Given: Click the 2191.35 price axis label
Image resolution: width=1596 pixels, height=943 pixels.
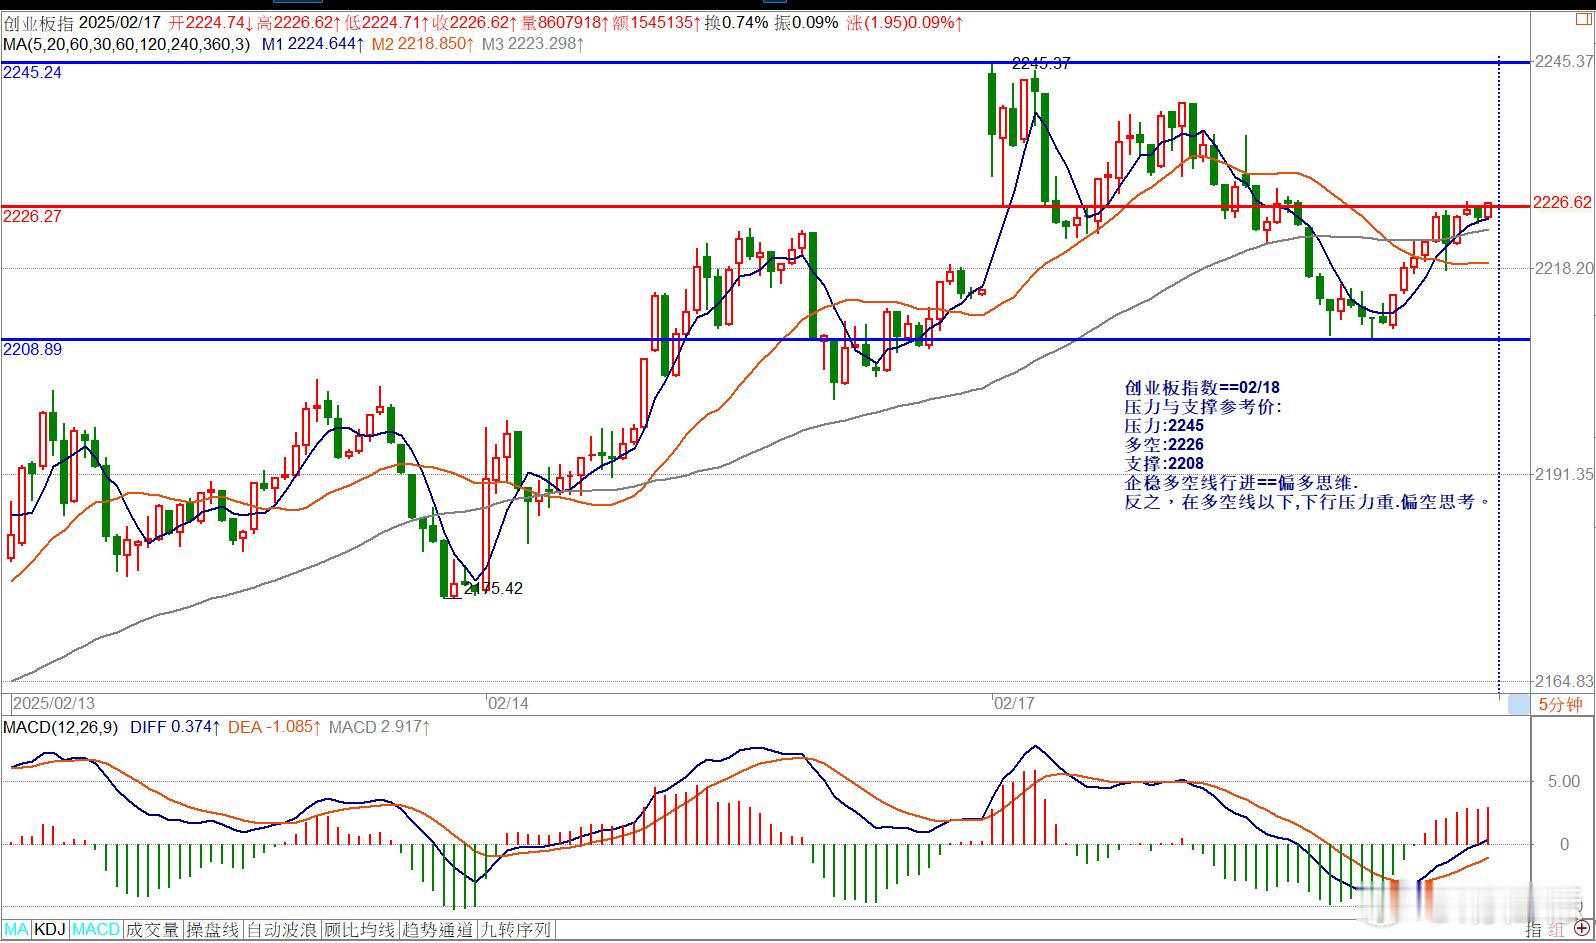Looking at the screenshot, I should (1564, 474).
